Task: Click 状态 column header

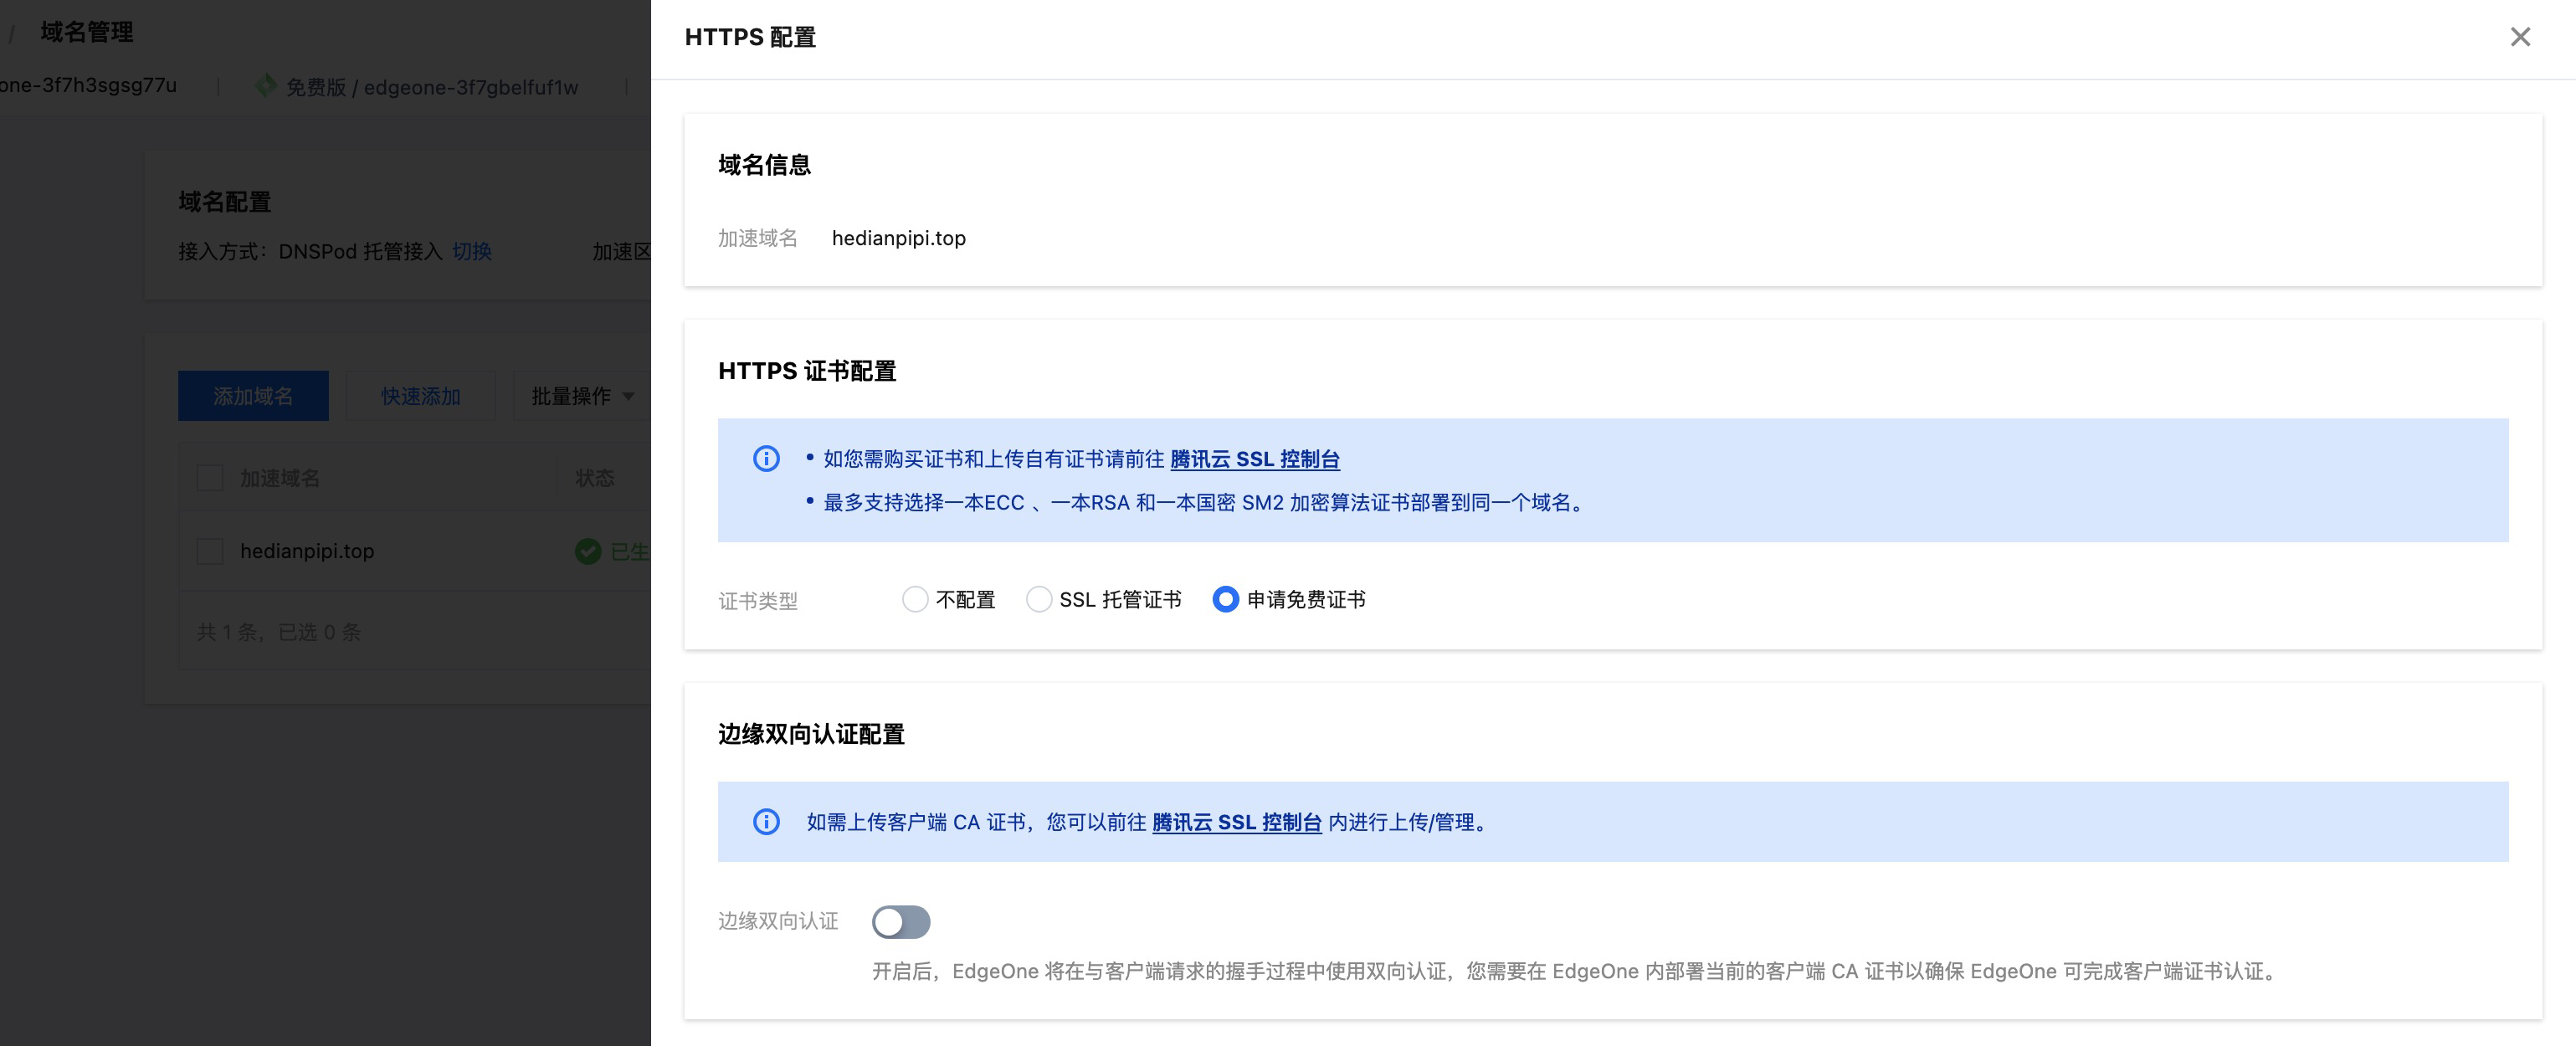Action: [x=595, y=478]
